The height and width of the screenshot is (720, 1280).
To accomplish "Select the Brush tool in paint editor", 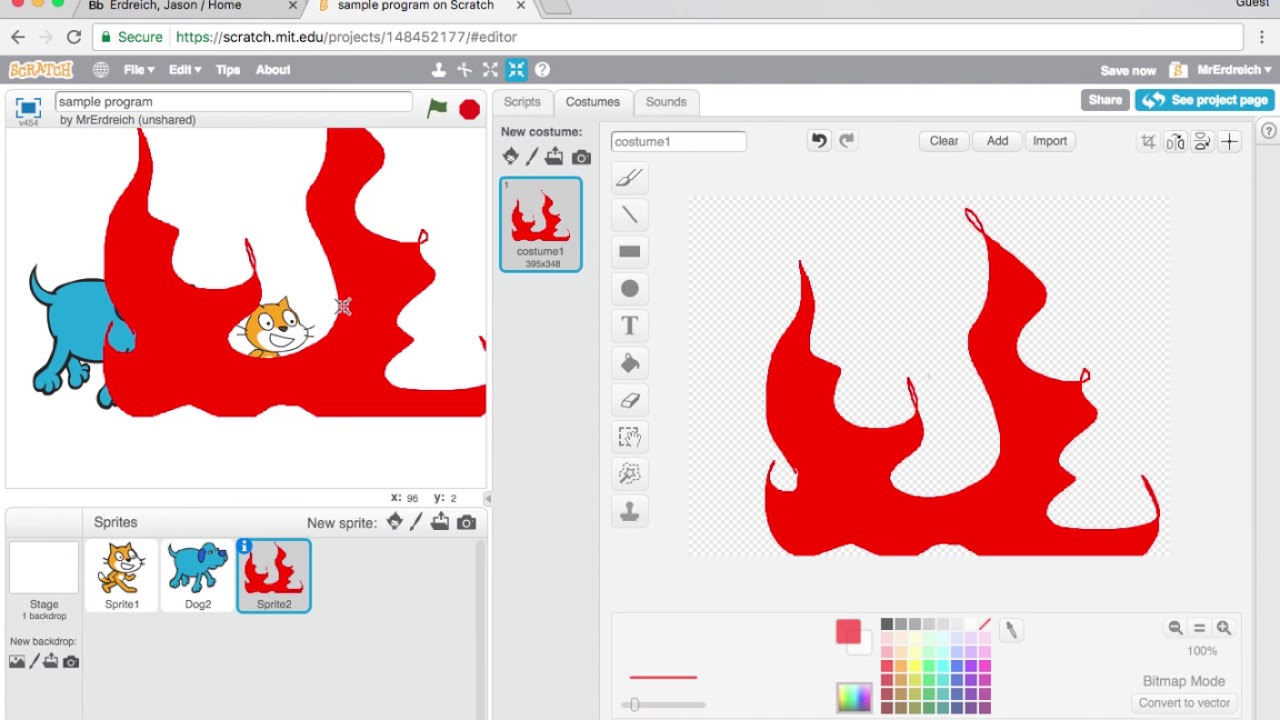I will click(x=629, y=178).
